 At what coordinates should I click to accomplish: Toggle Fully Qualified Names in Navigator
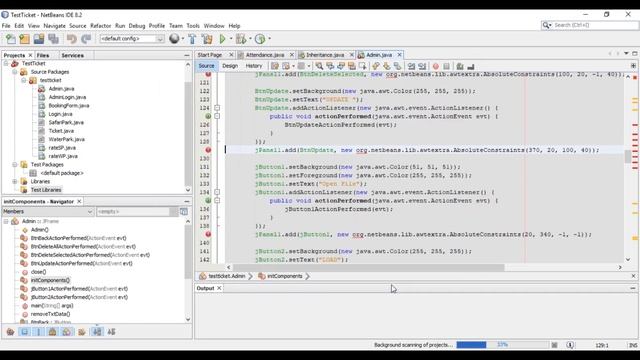pos(82,332)
